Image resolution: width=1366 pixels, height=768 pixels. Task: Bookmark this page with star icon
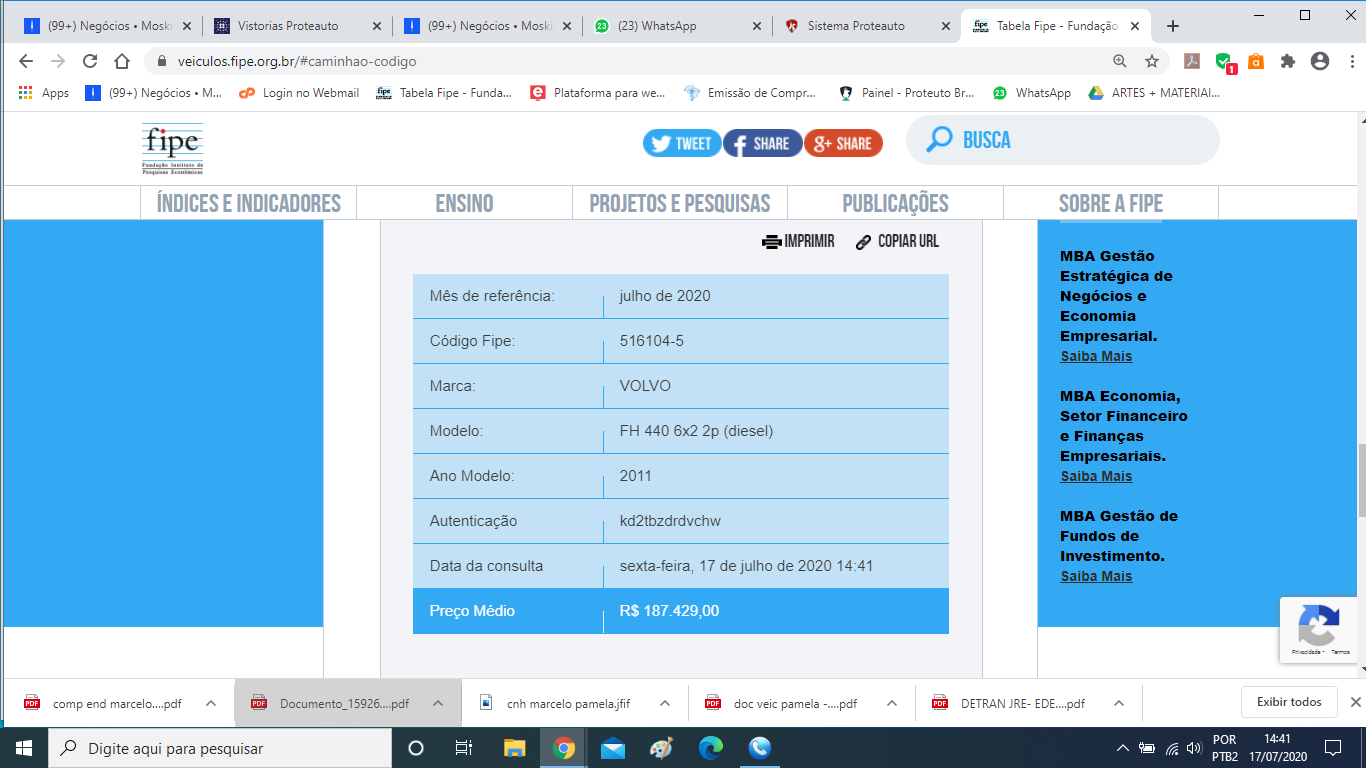point(1152,61)
